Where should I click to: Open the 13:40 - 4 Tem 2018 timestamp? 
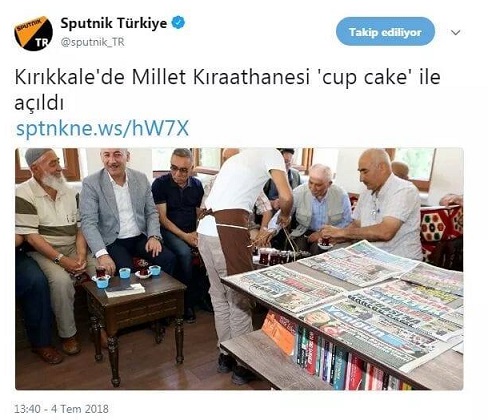click(61, 409)
